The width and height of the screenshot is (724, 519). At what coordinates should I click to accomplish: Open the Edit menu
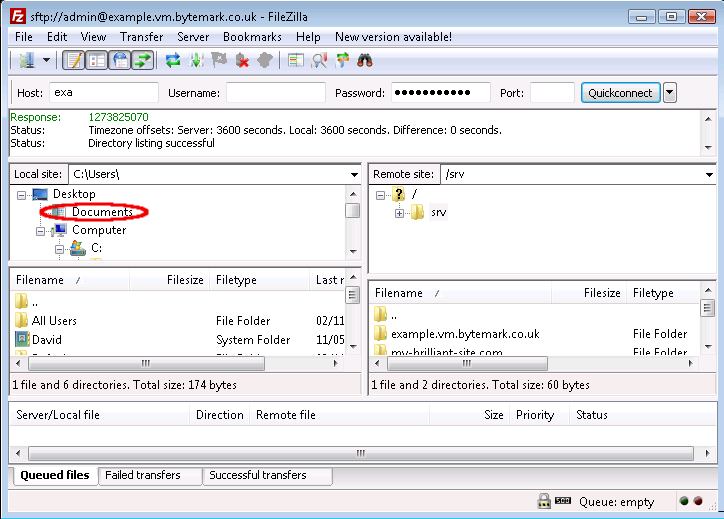57,37
